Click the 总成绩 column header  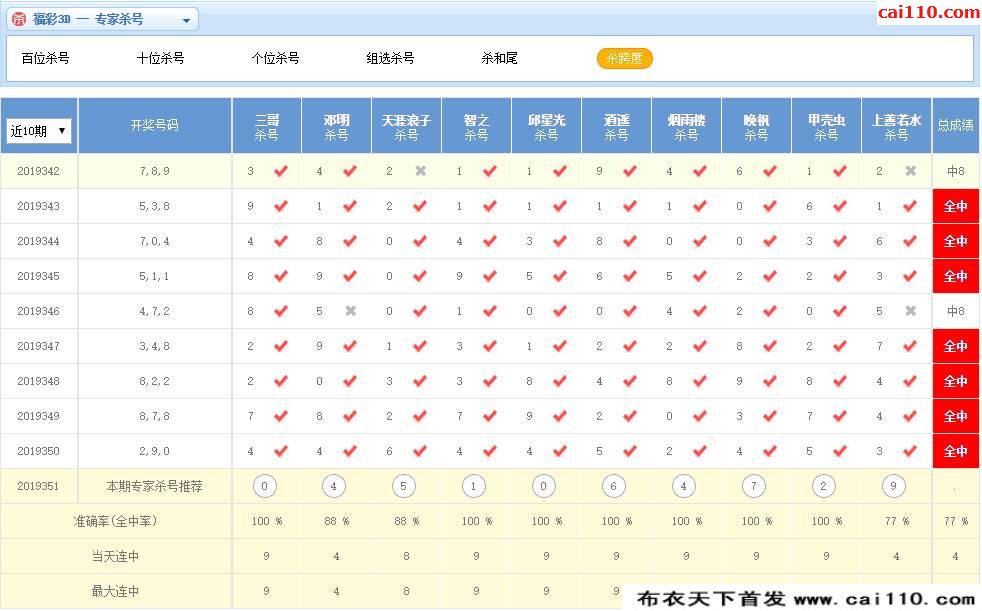[x=956, y=126]
